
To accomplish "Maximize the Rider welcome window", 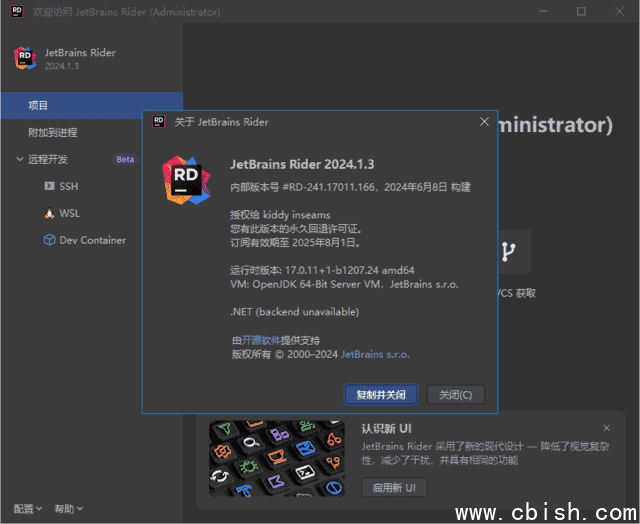I will pyautogui.click(x=581, y=11).
